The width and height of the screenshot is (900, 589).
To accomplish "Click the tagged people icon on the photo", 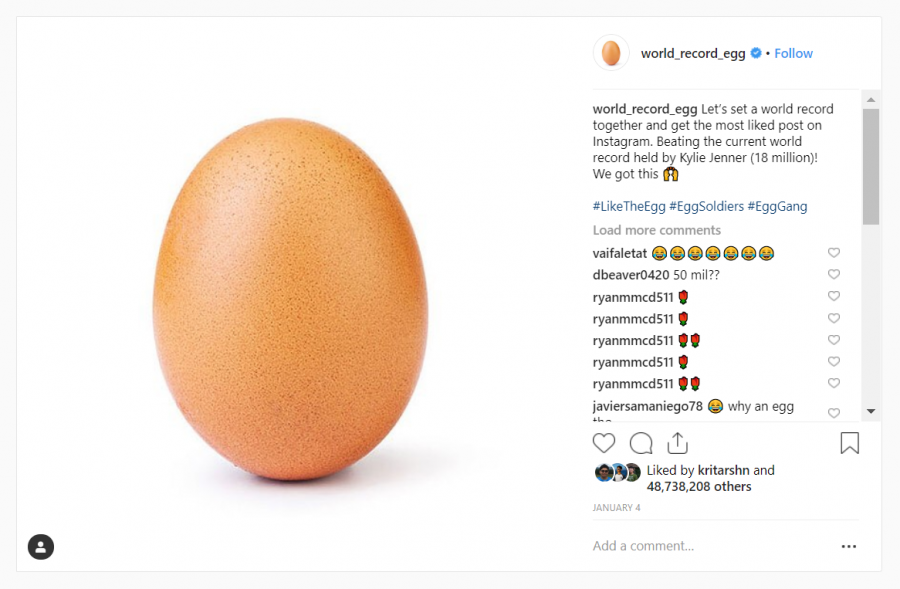I will [x=41, y=547].
